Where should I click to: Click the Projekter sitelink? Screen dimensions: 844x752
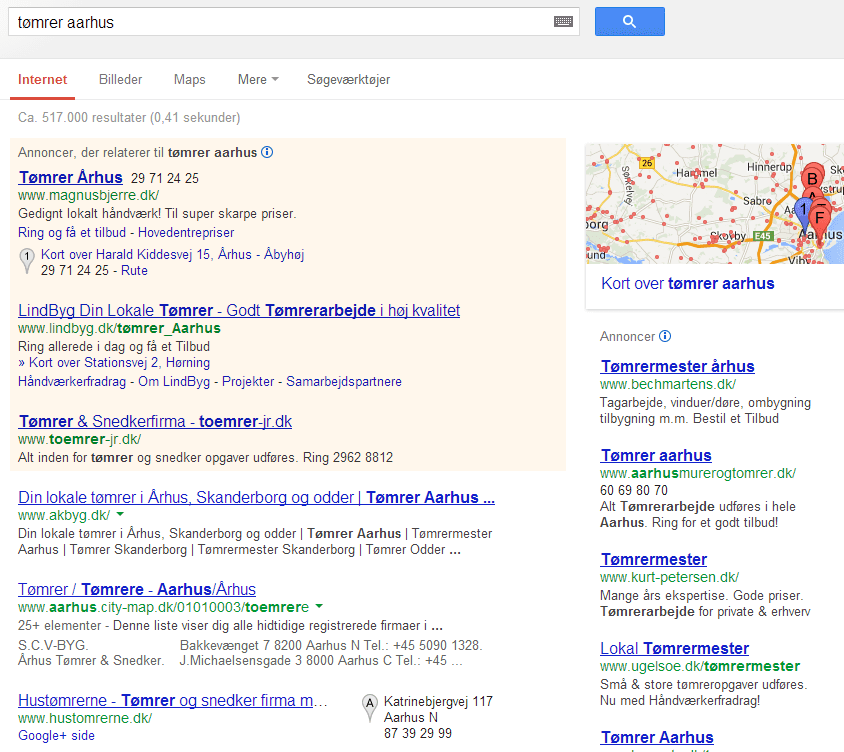click(x=248, y=382)
